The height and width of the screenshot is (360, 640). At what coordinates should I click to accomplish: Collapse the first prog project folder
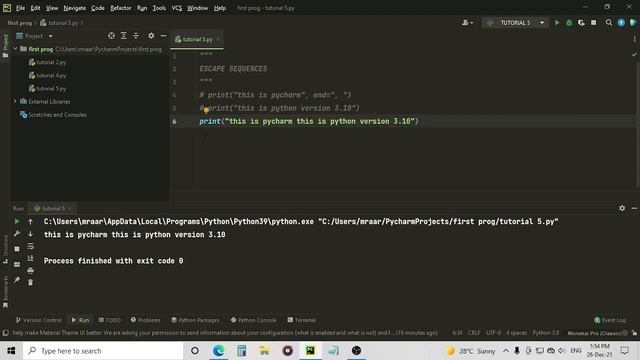coord(15,49)
